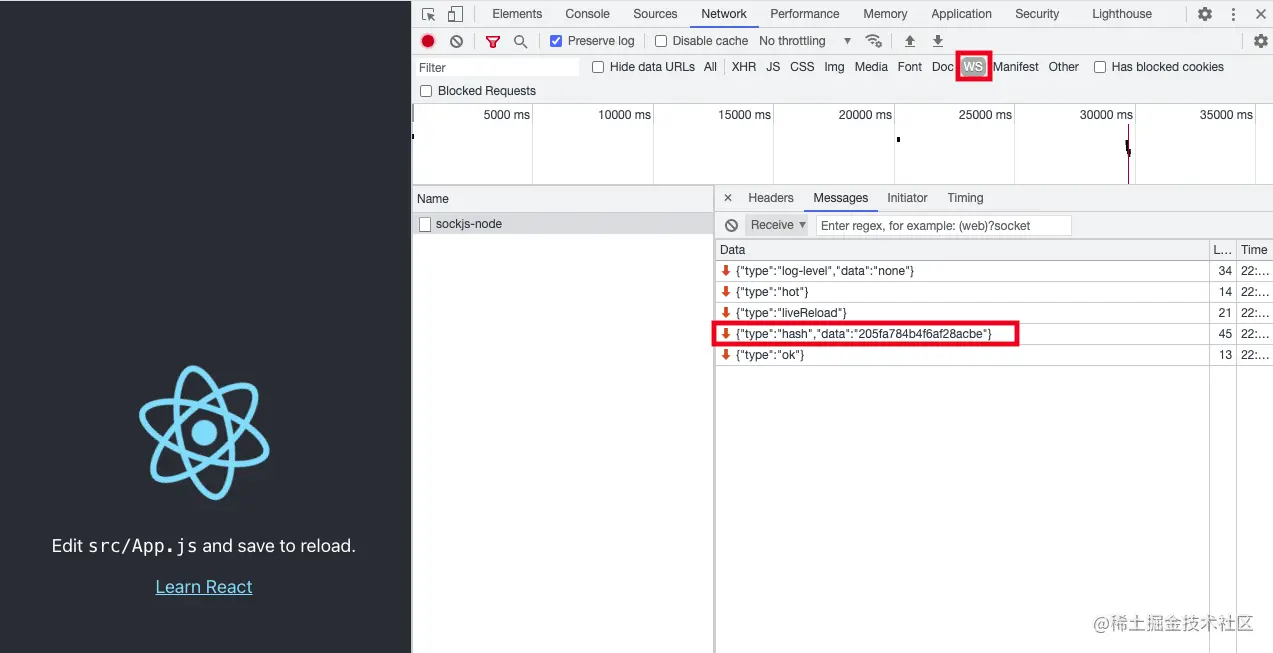Open the network conditions wifi icon
Viewport: 1273px width, 653px height.
click(x=874, y=41)
